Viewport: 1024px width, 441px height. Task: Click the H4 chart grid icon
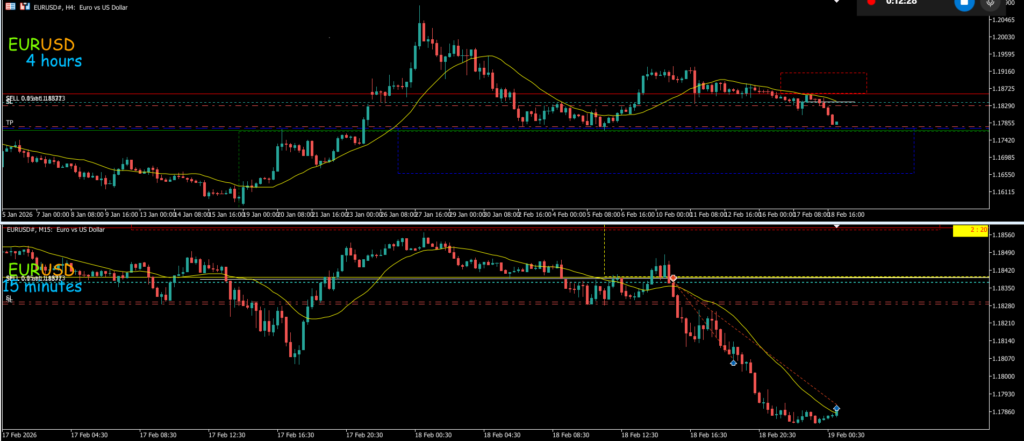click(x=10, y=5)
